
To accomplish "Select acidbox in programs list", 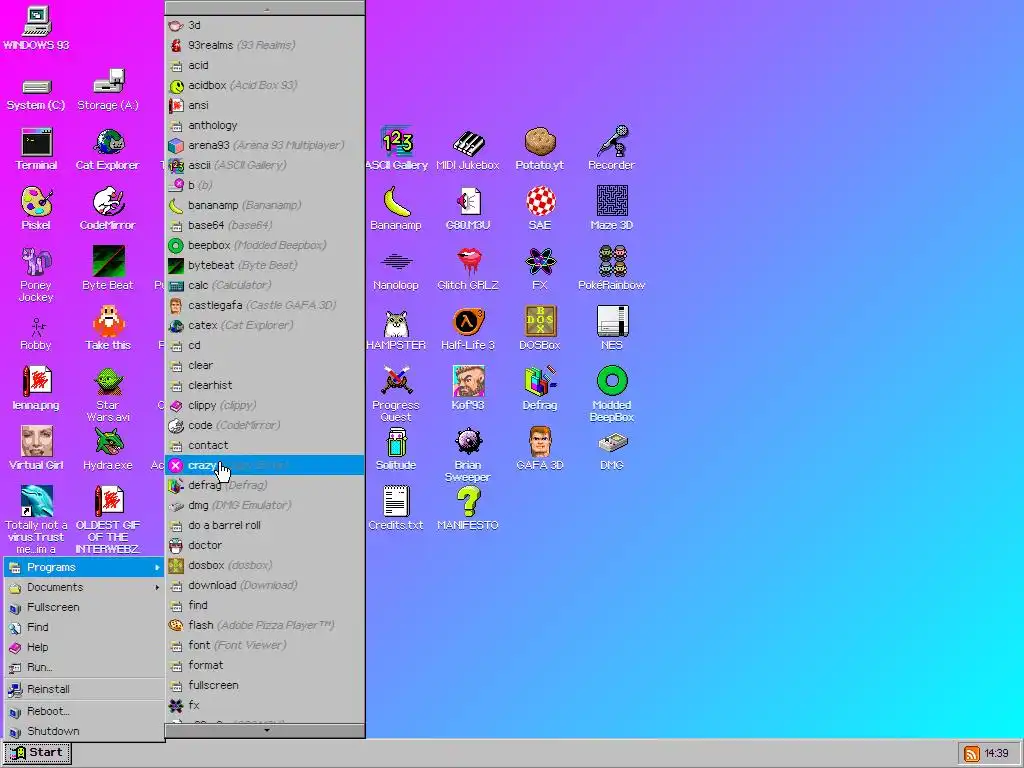I will 265,86.
